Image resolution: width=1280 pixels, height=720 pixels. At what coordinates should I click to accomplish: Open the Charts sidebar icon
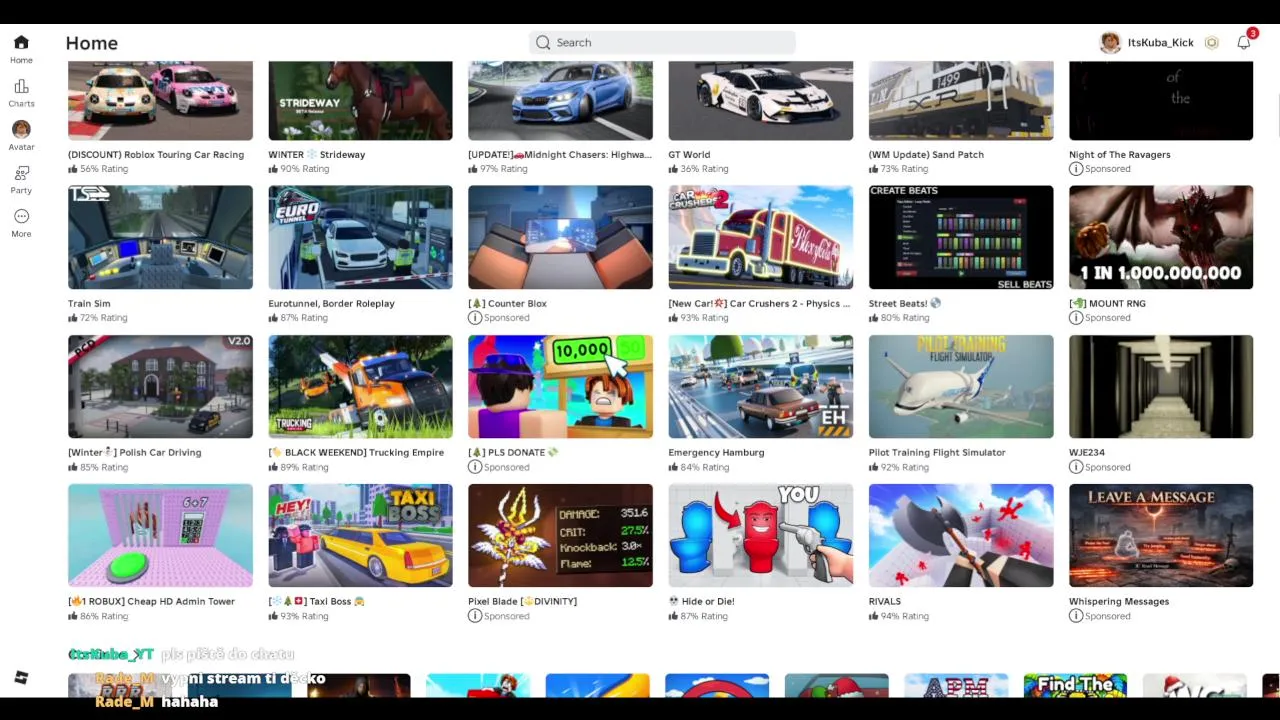[x=21, y=86]
